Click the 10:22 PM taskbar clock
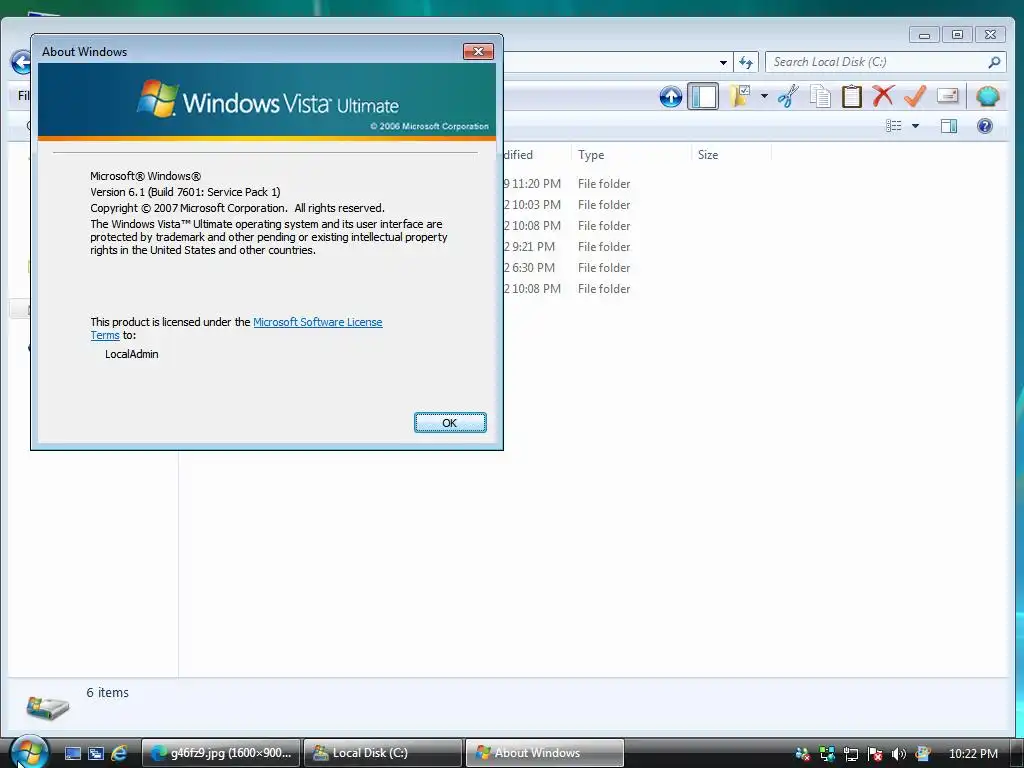 (973, 754)
